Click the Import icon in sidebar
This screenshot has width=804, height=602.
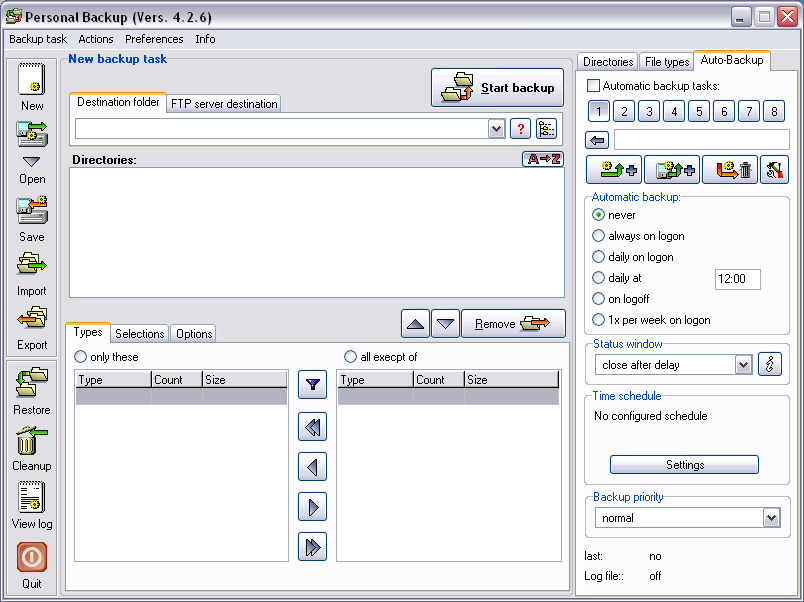(32, 265)
